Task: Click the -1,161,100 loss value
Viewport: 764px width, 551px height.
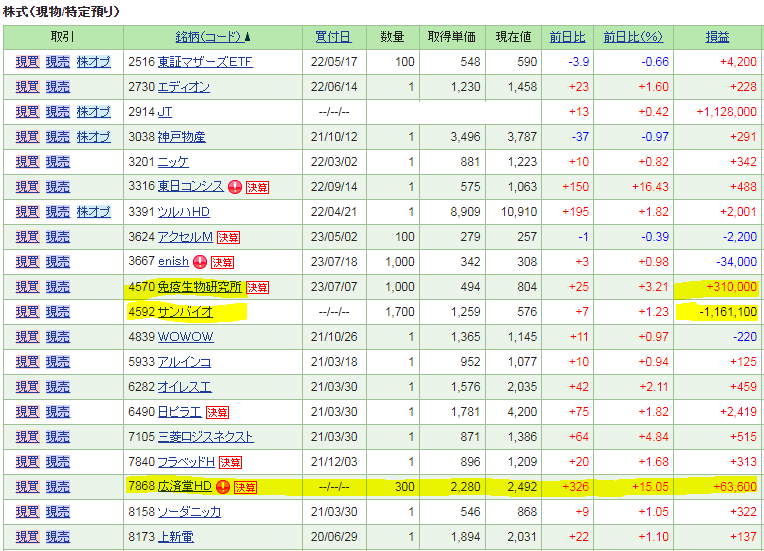Action: [728, 312]
